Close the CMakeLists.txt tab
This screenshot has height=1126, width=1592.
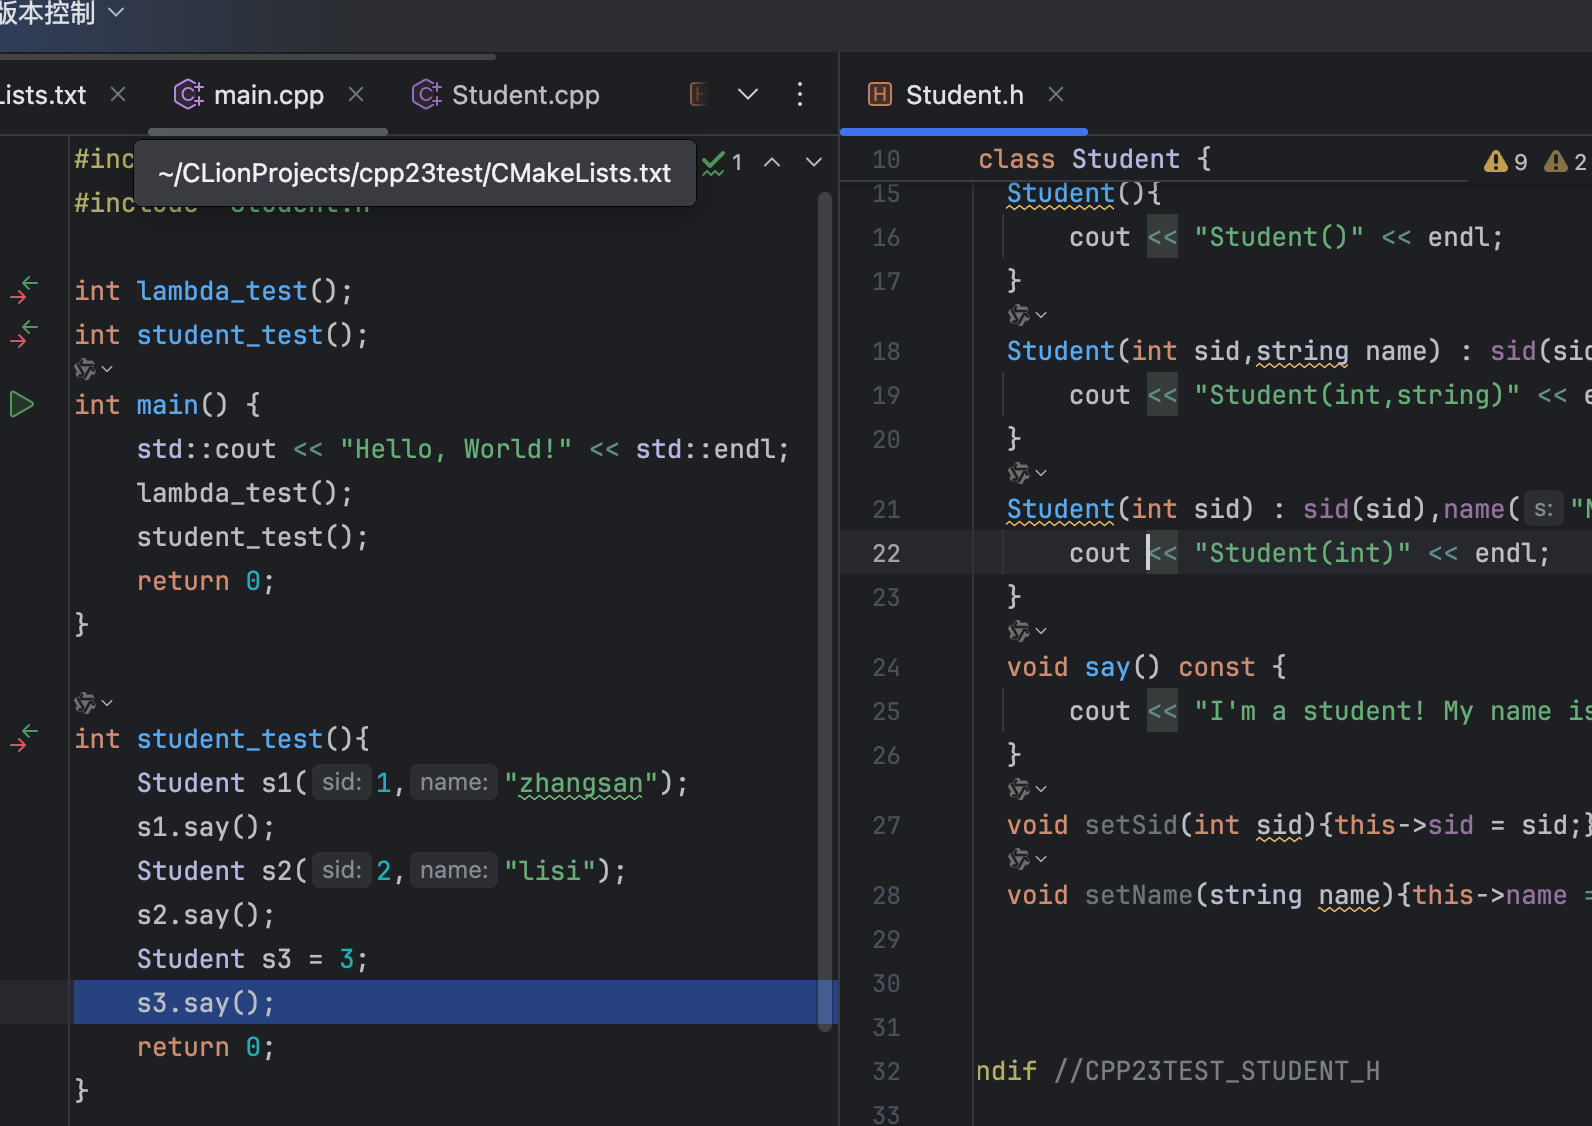pyautogui.click(x=118, y=94)
